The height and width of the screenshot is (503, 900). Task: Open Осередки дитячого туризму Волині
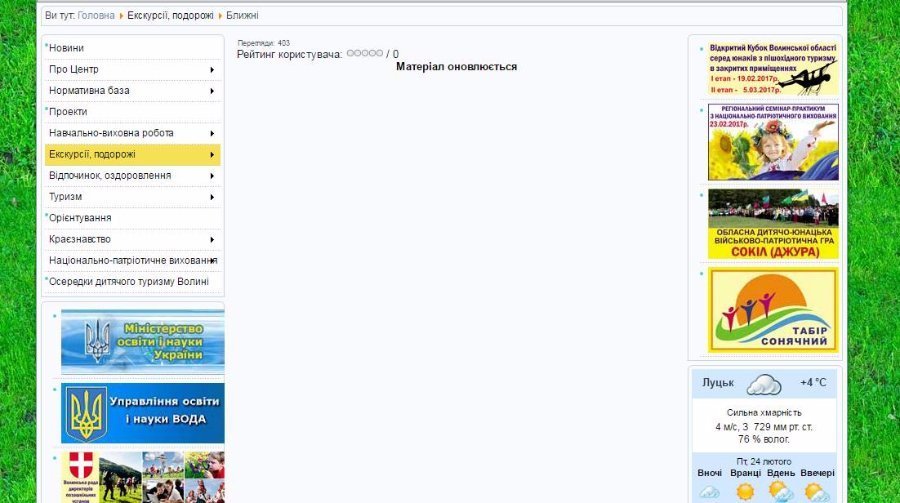129,282
